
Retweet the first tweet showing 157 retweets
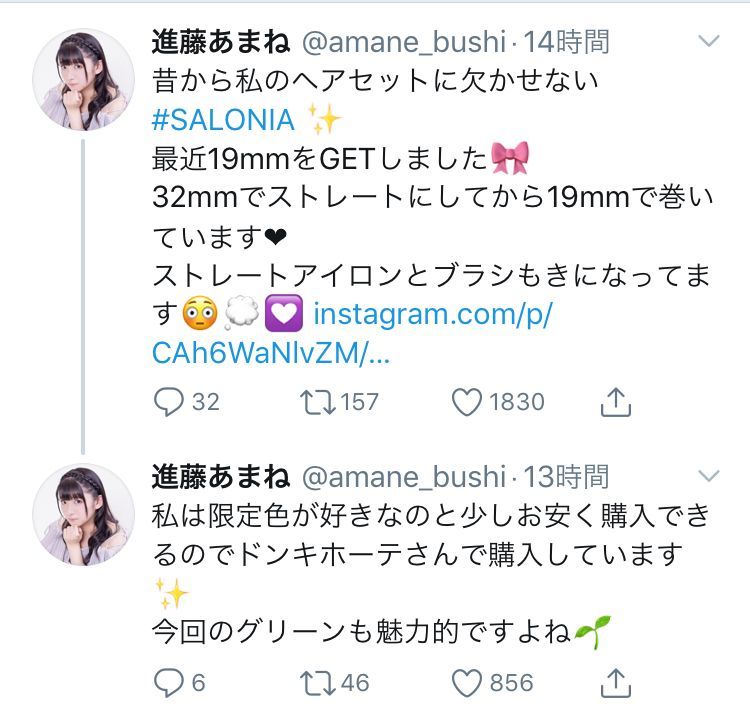coord(317,402)
